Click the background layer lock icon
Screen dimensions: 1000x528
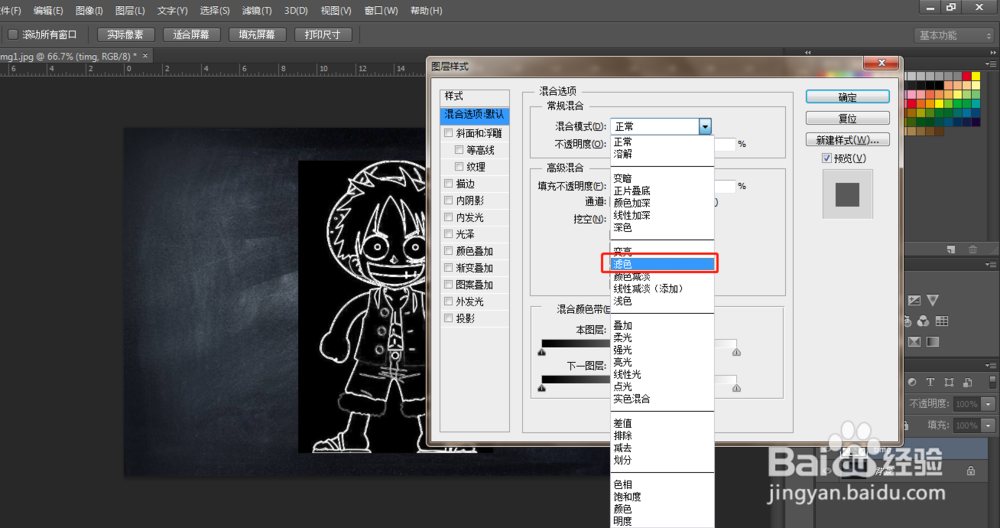coord(971,471)
